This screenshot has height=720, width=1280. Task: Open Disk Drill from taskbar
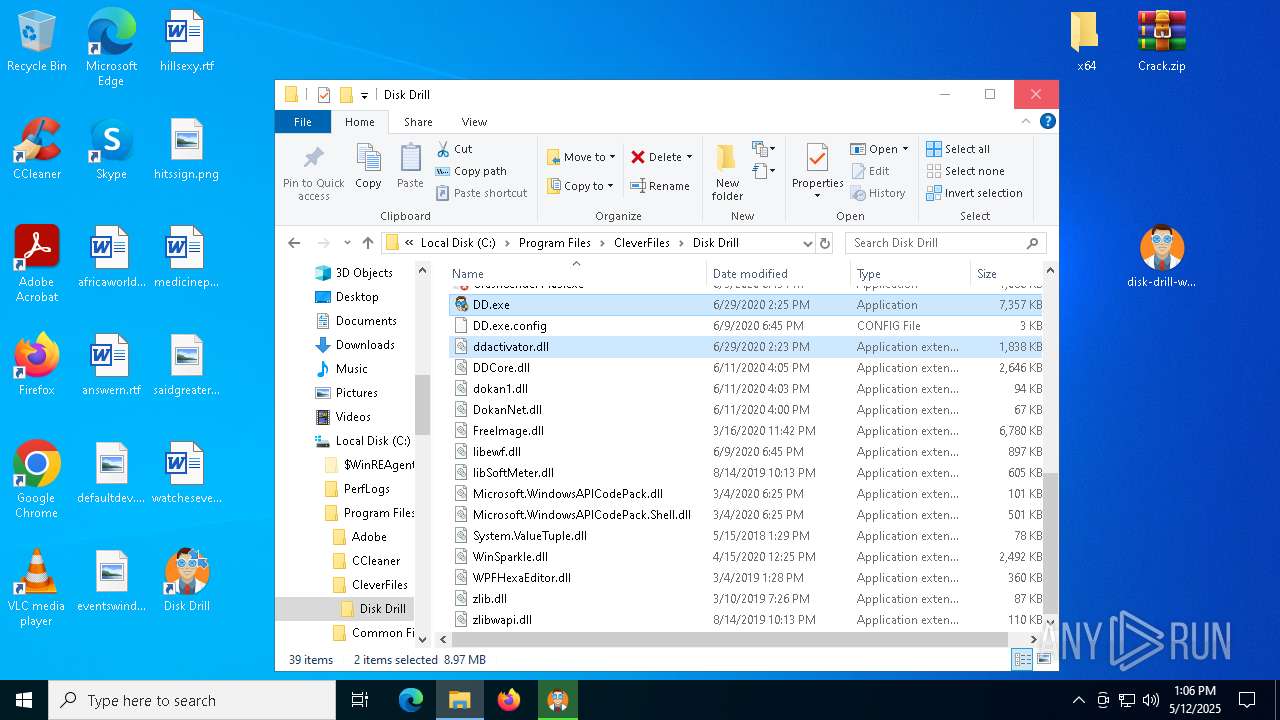(558, 700)
